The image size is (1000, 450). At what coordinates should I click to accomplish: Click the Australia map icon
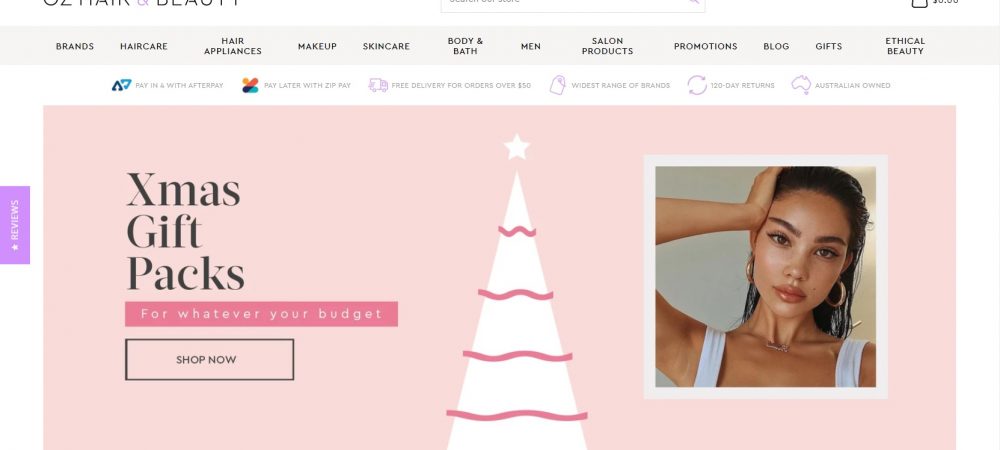point(801,85)
